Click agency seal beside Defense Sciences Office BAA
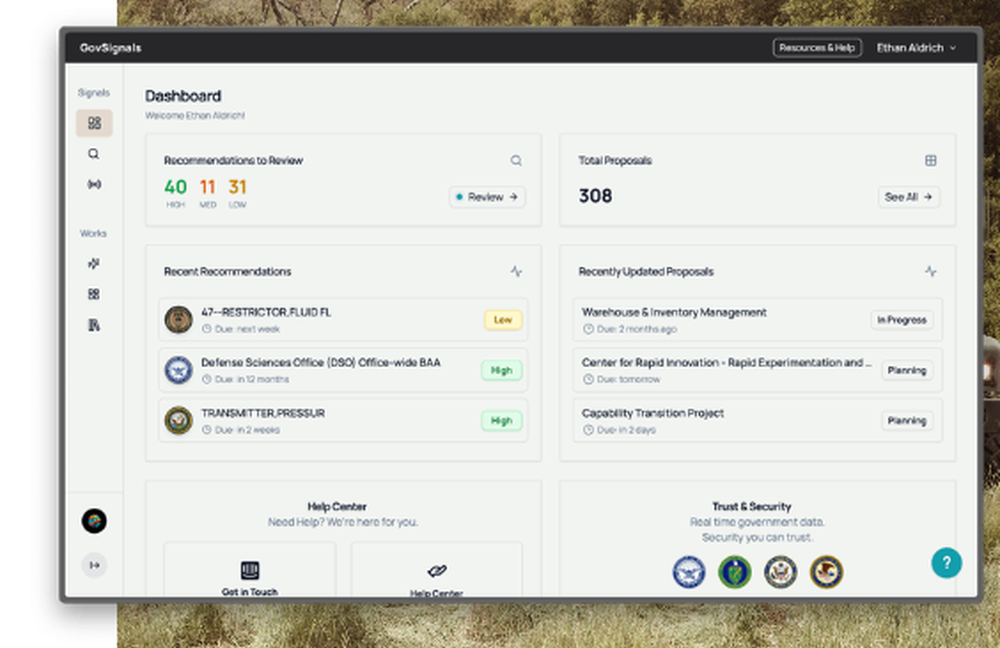 tap(179, 370)
